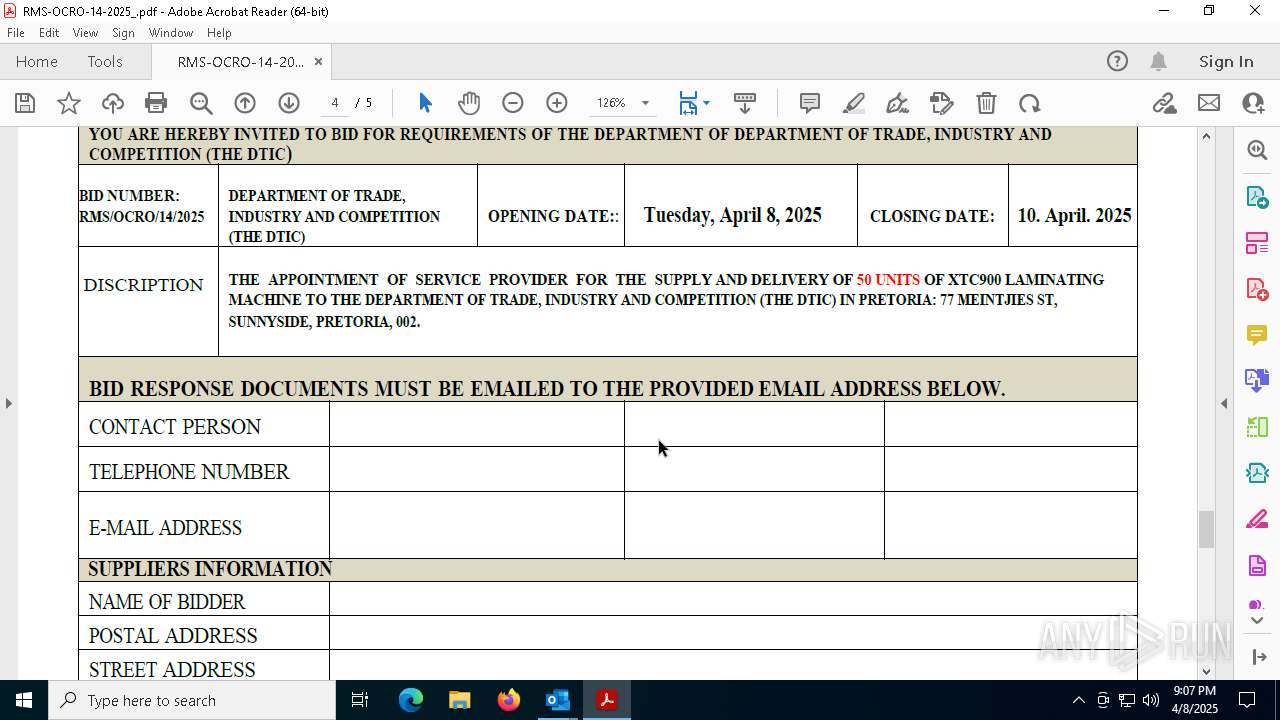Delete with trash can icon

pos(986,103)
